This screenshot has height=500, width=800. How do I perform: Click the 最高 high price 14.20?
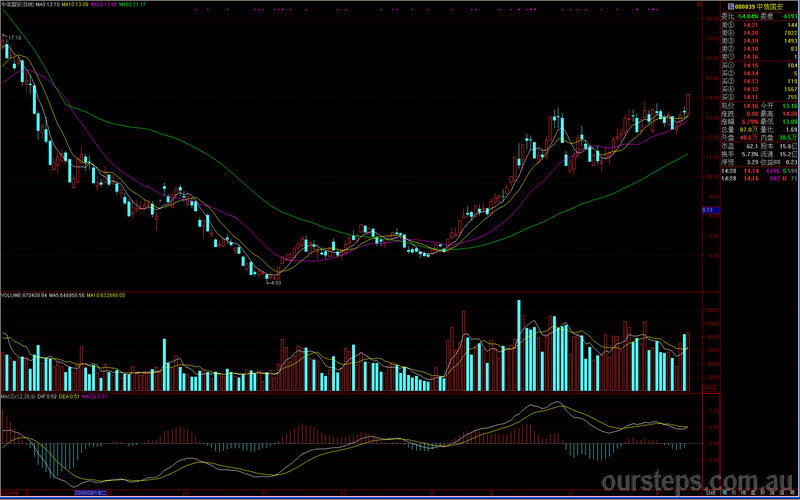click(x=790, y=114)
